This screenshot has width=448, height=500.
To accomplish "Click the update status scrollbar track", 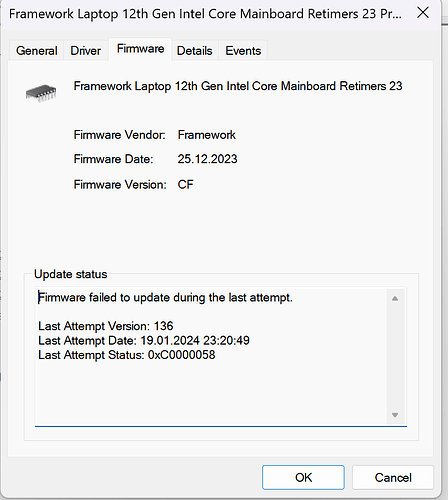I will [395, 357].
